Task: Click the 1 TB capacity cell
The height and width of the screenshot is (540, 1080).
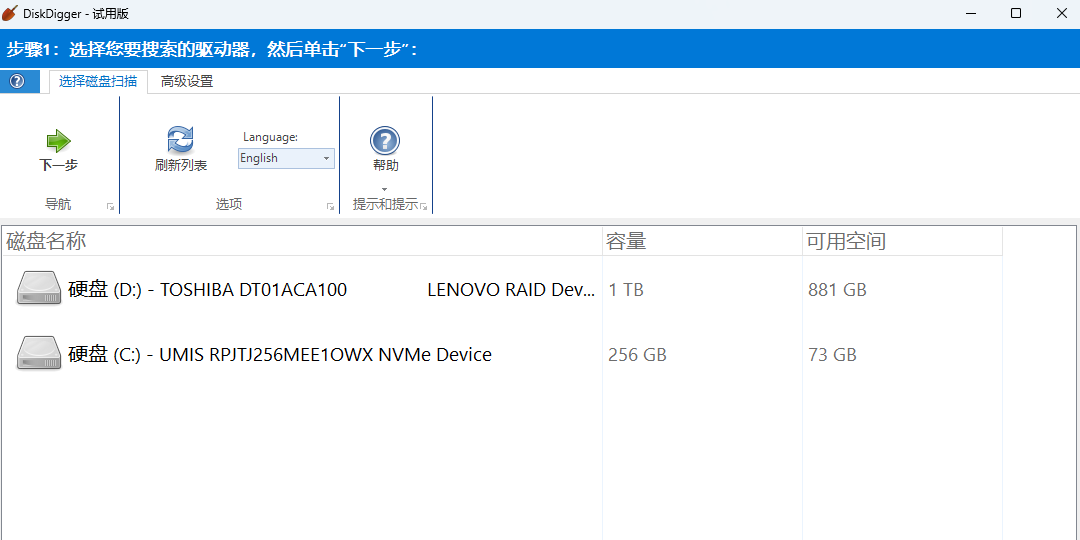Action: (626, 290)
